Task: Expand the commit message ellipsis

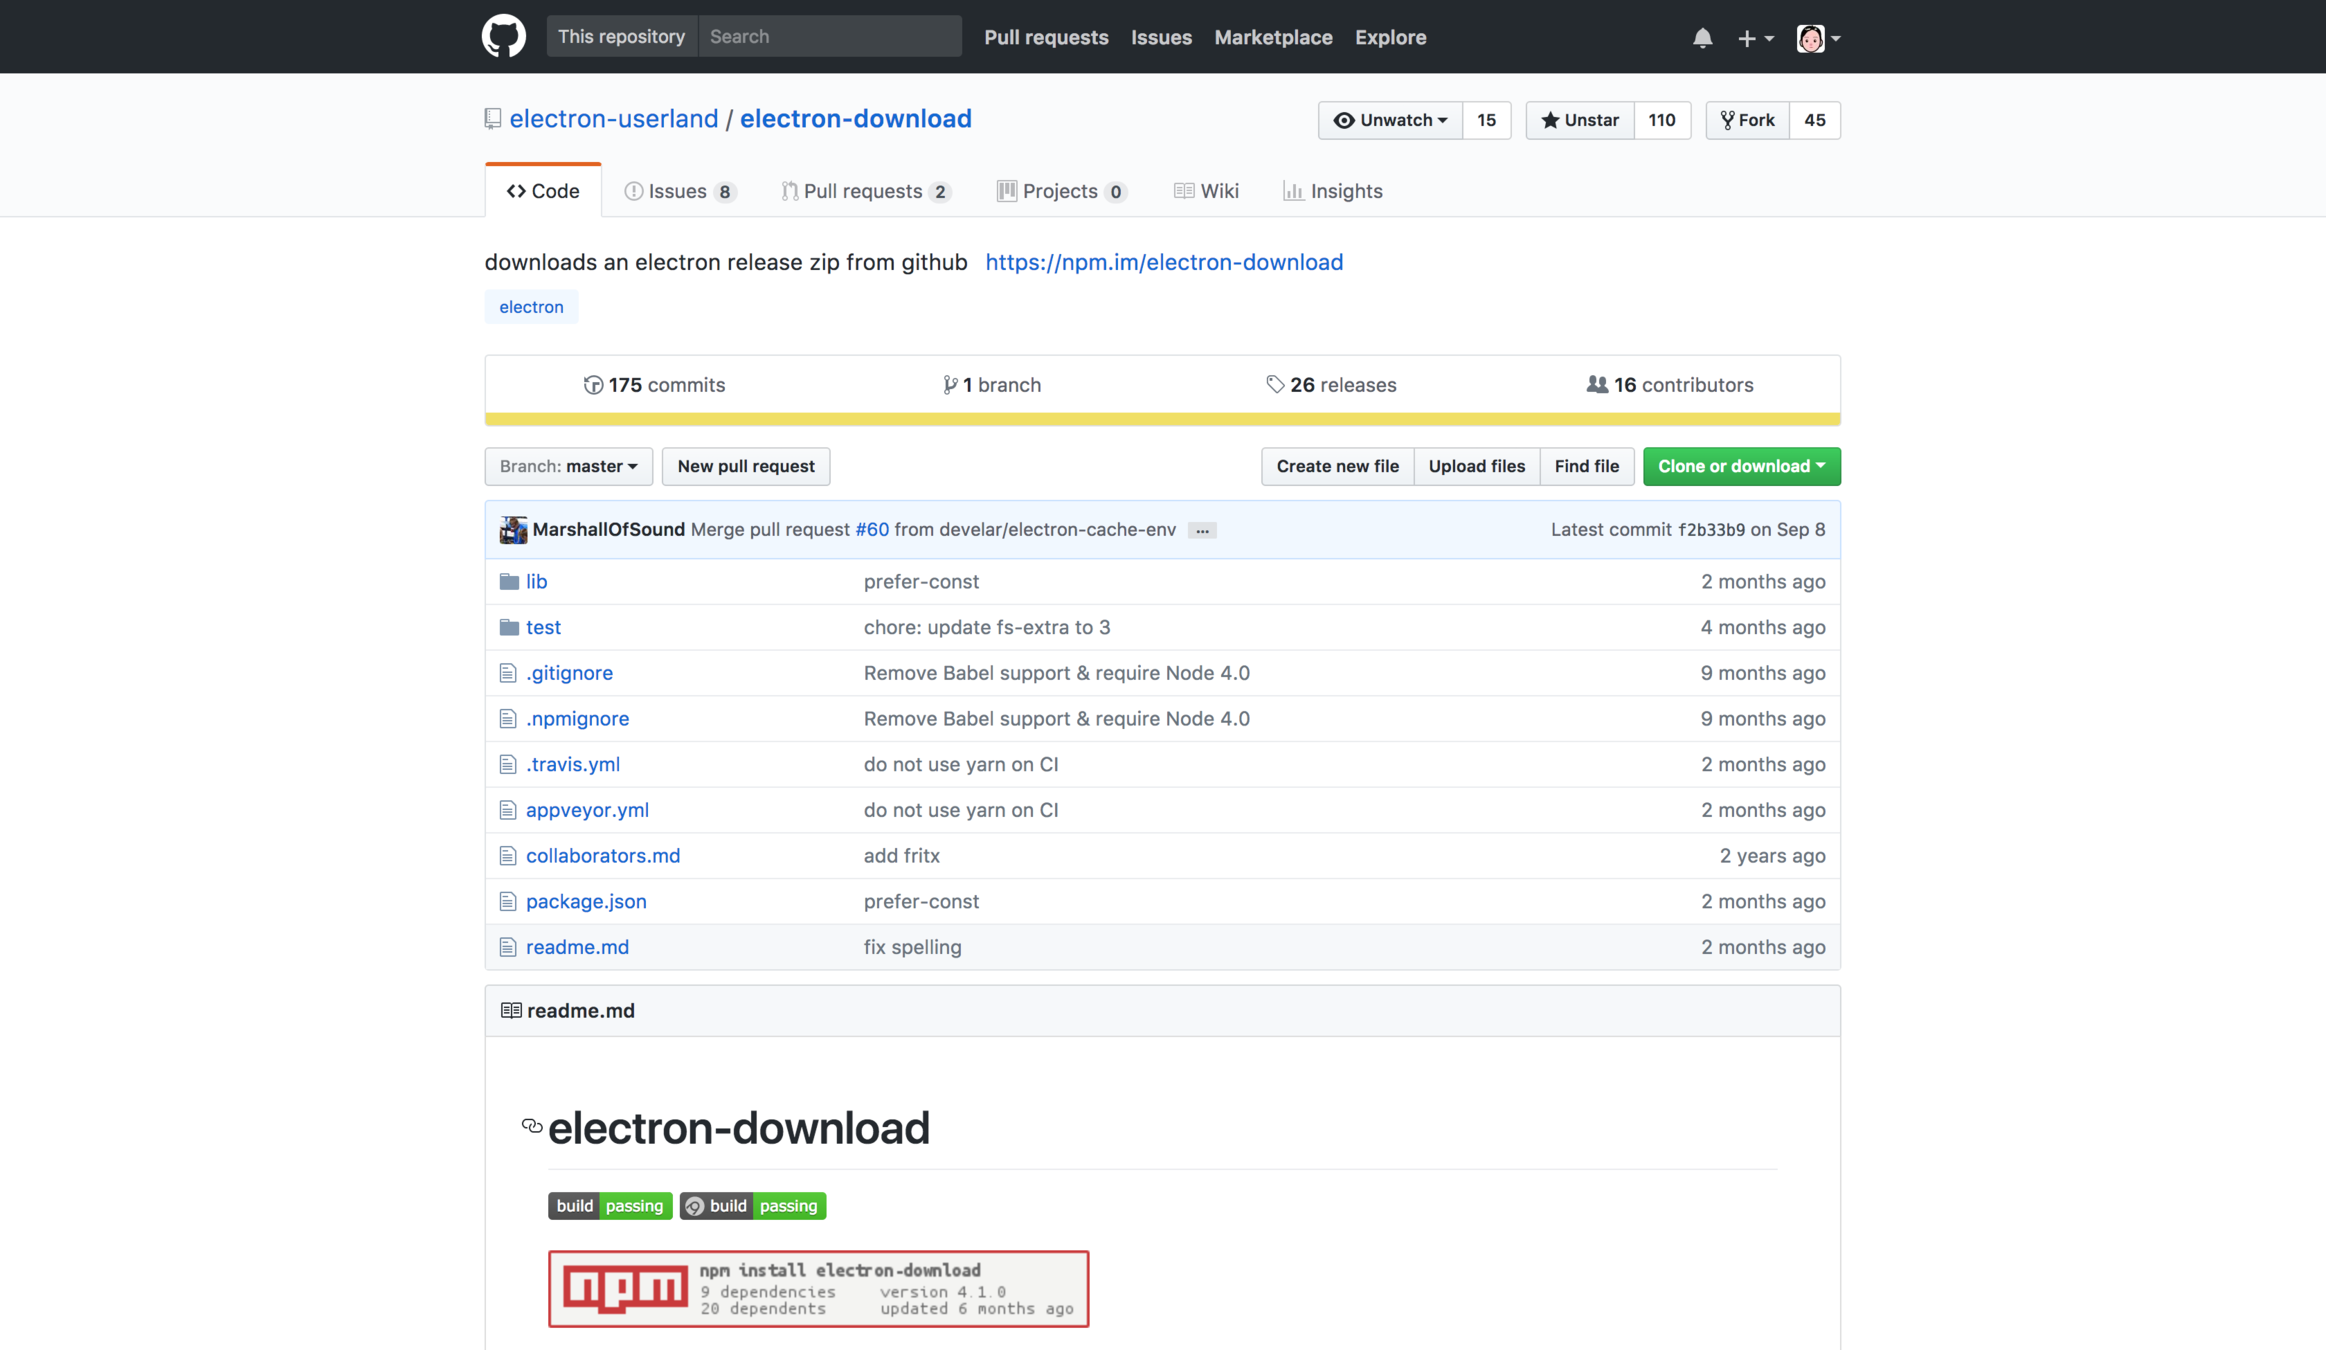Action: click(1202, 530)
